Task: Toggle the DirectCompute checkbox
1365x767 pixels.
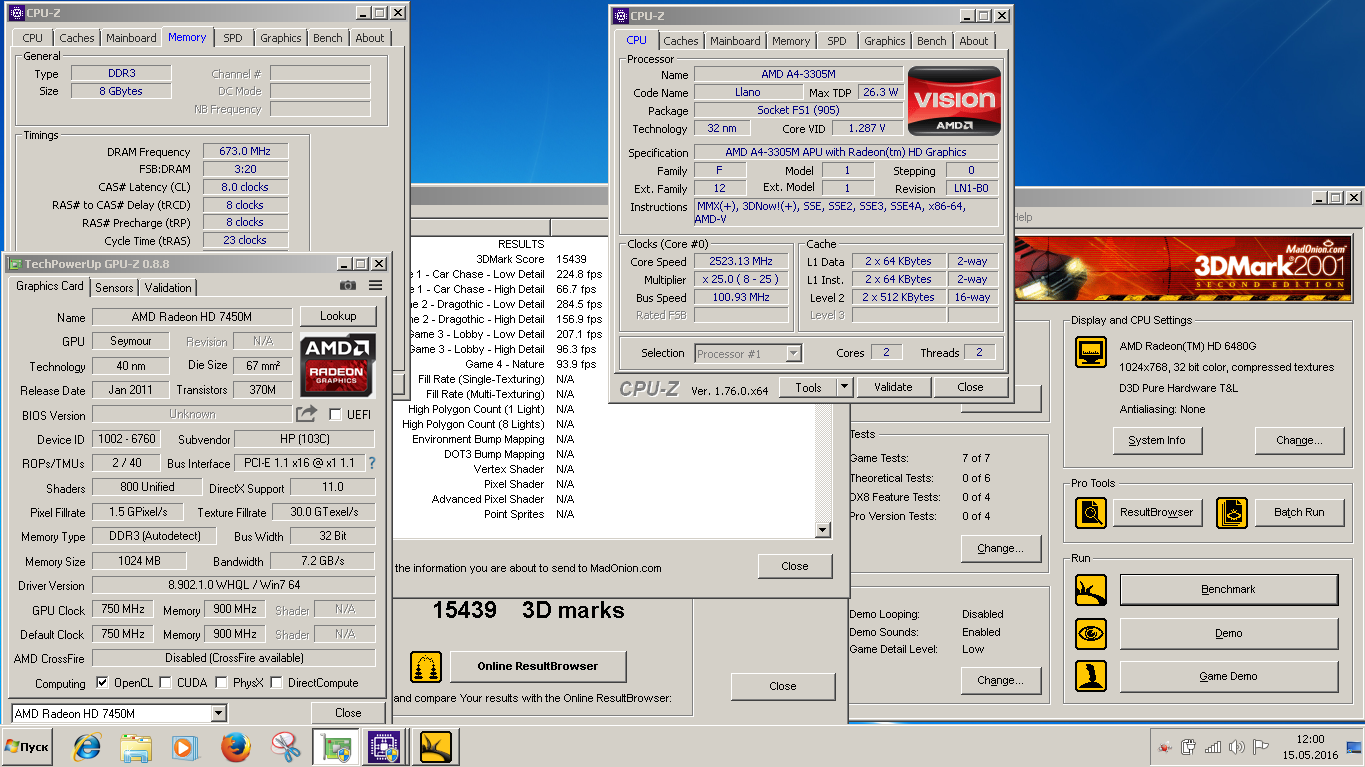Action: tap(277, 683)
